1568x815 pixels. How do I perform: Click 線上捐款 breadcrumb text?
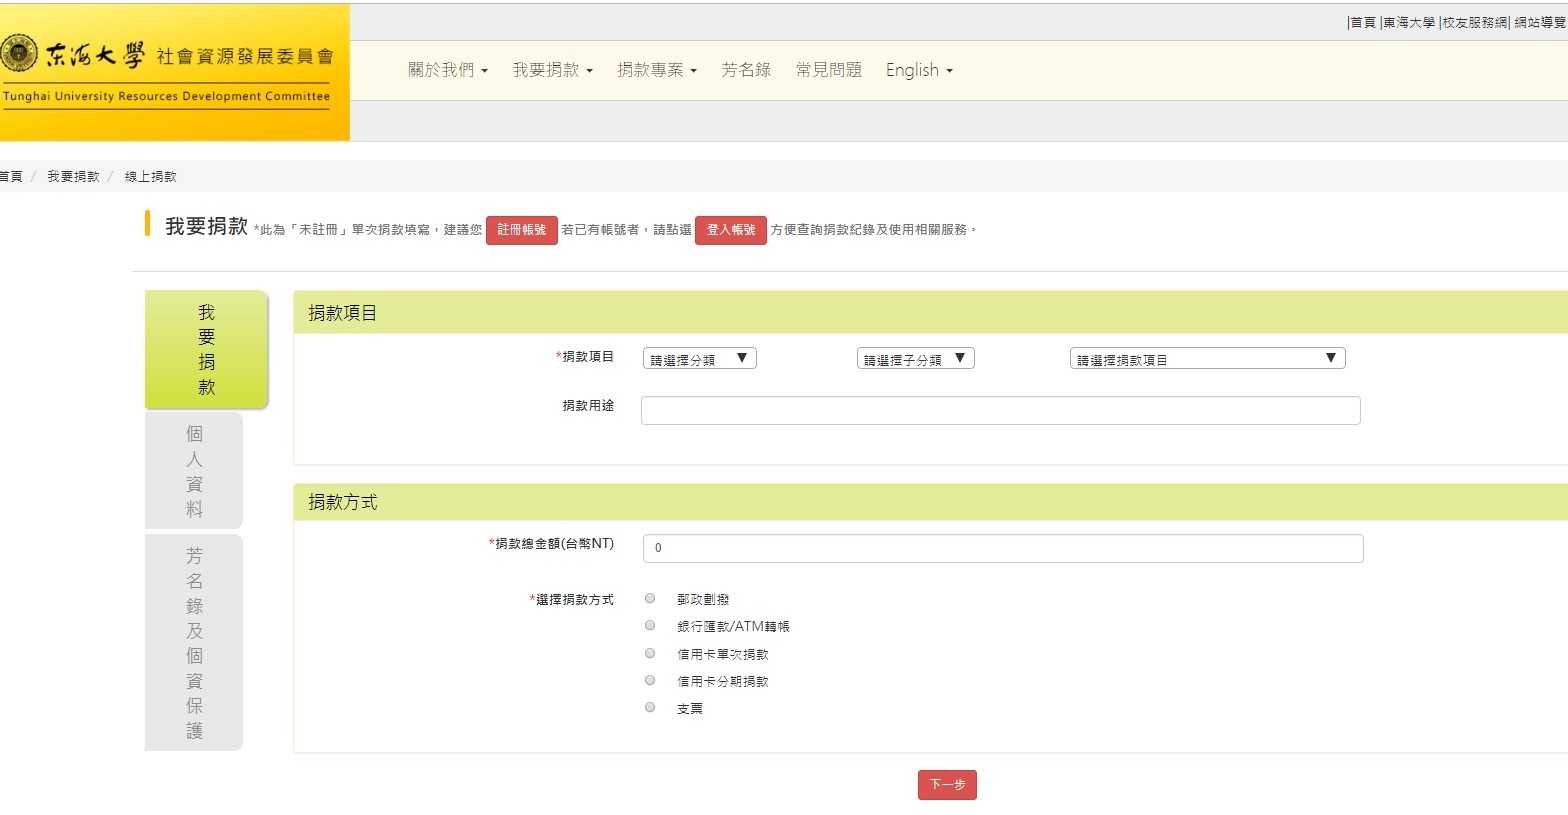tap(150, 176)
